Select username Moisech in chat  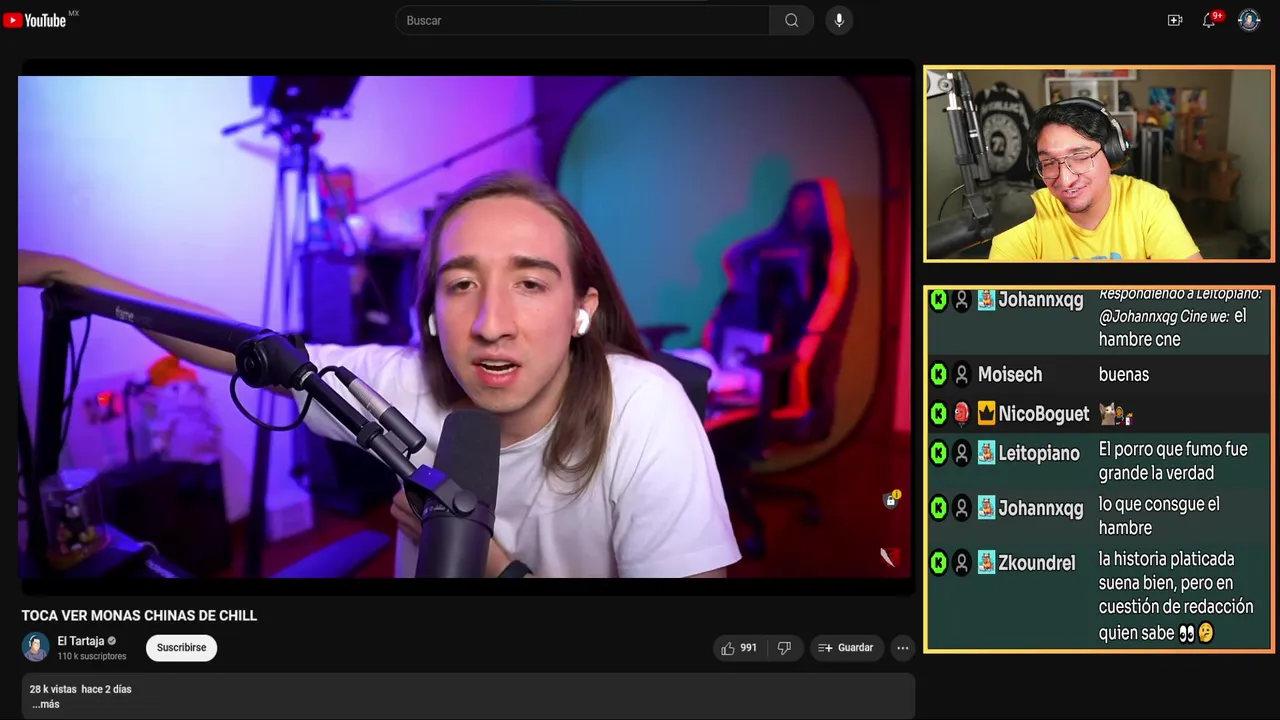pyautogui.click(x=1010, y=375)
